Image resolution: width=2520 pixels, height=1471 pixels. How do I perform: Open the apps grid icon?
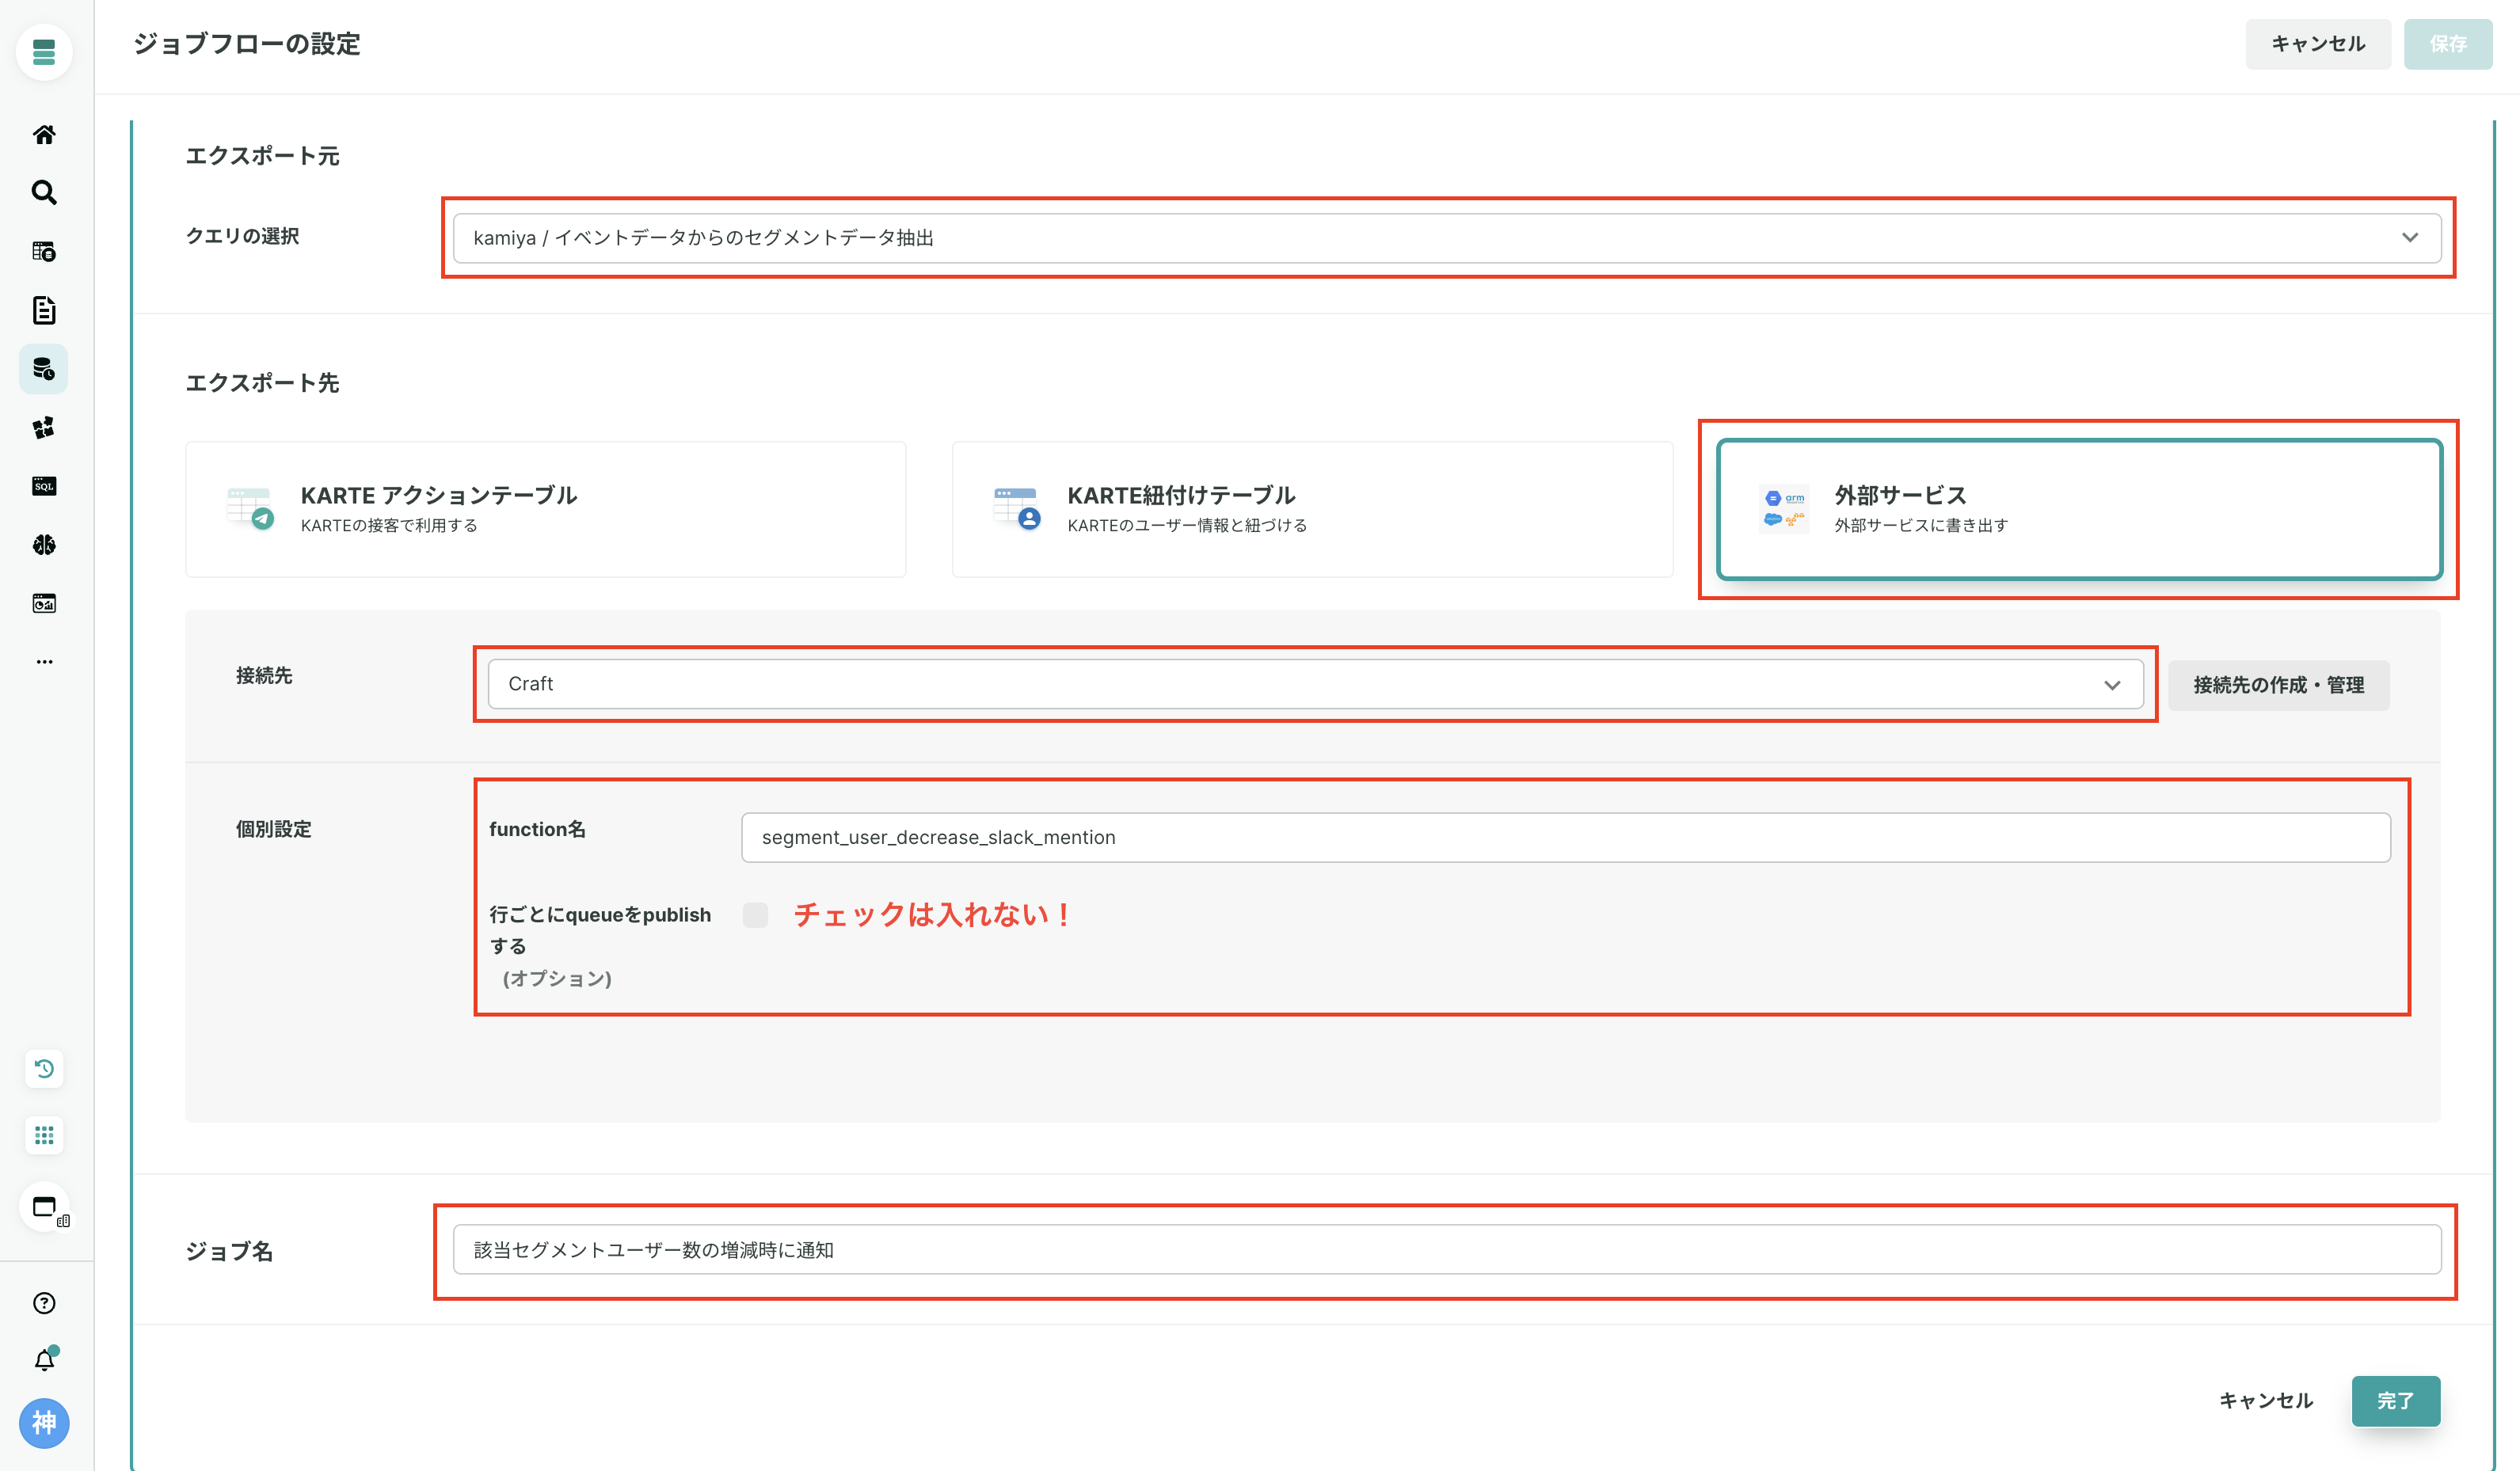44,1135
